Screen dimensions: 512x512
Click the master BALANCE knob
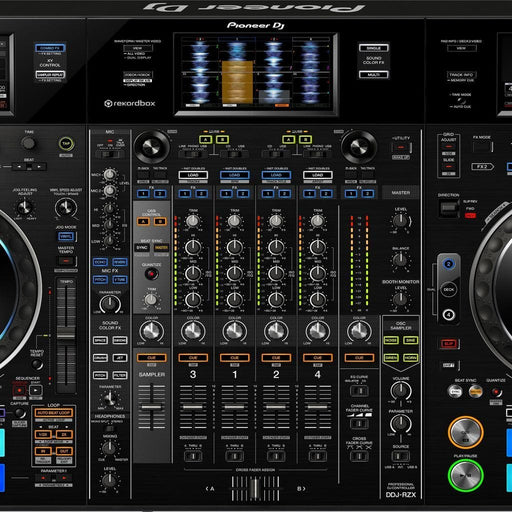pyautogui.click(x=401, y=259)
